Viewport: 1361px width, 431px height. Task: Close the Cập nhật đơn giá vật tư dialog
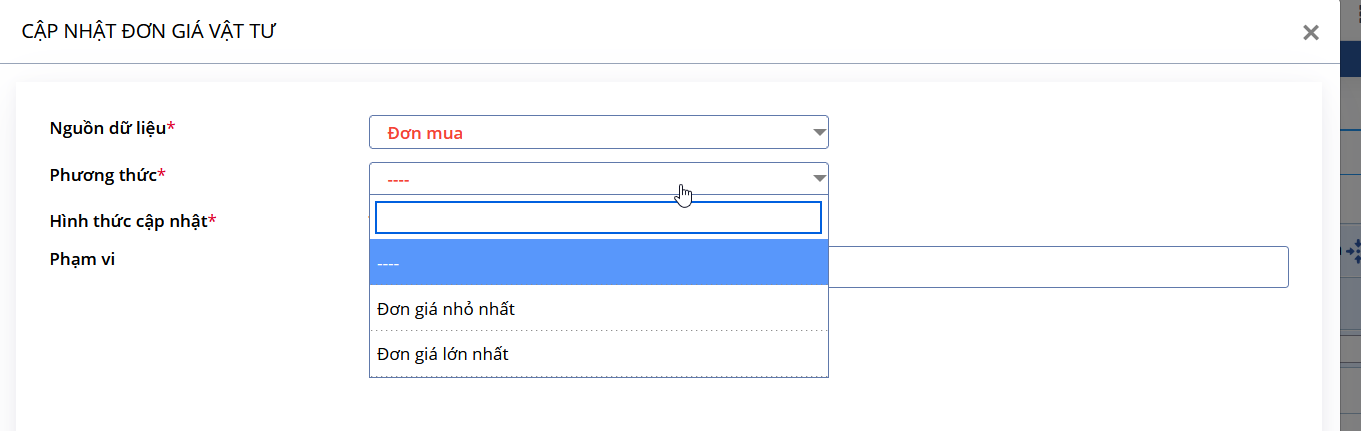point(1310,32)
